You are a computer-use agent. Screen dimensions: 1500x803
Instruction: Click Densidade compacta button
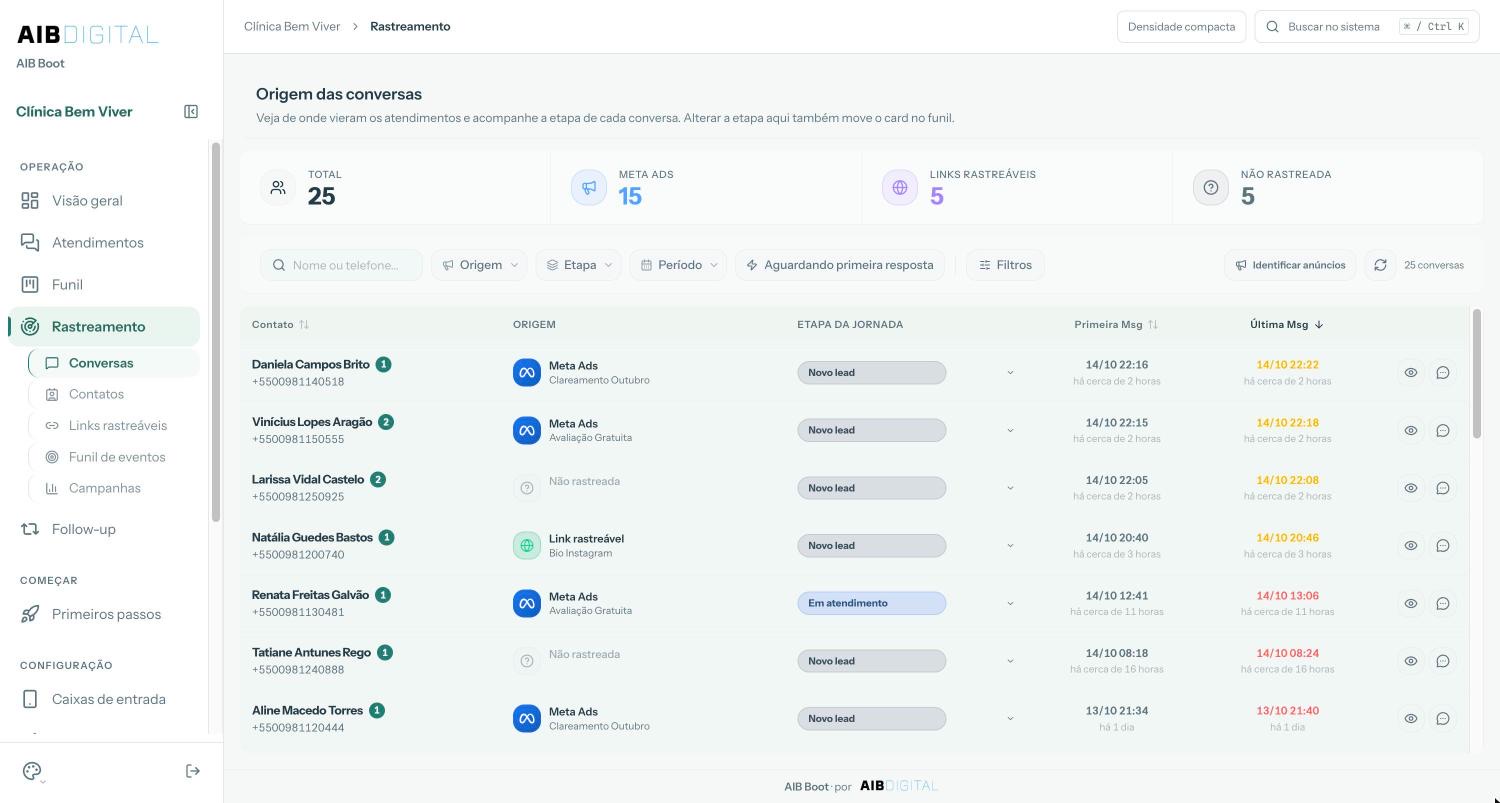[1181, 27]
